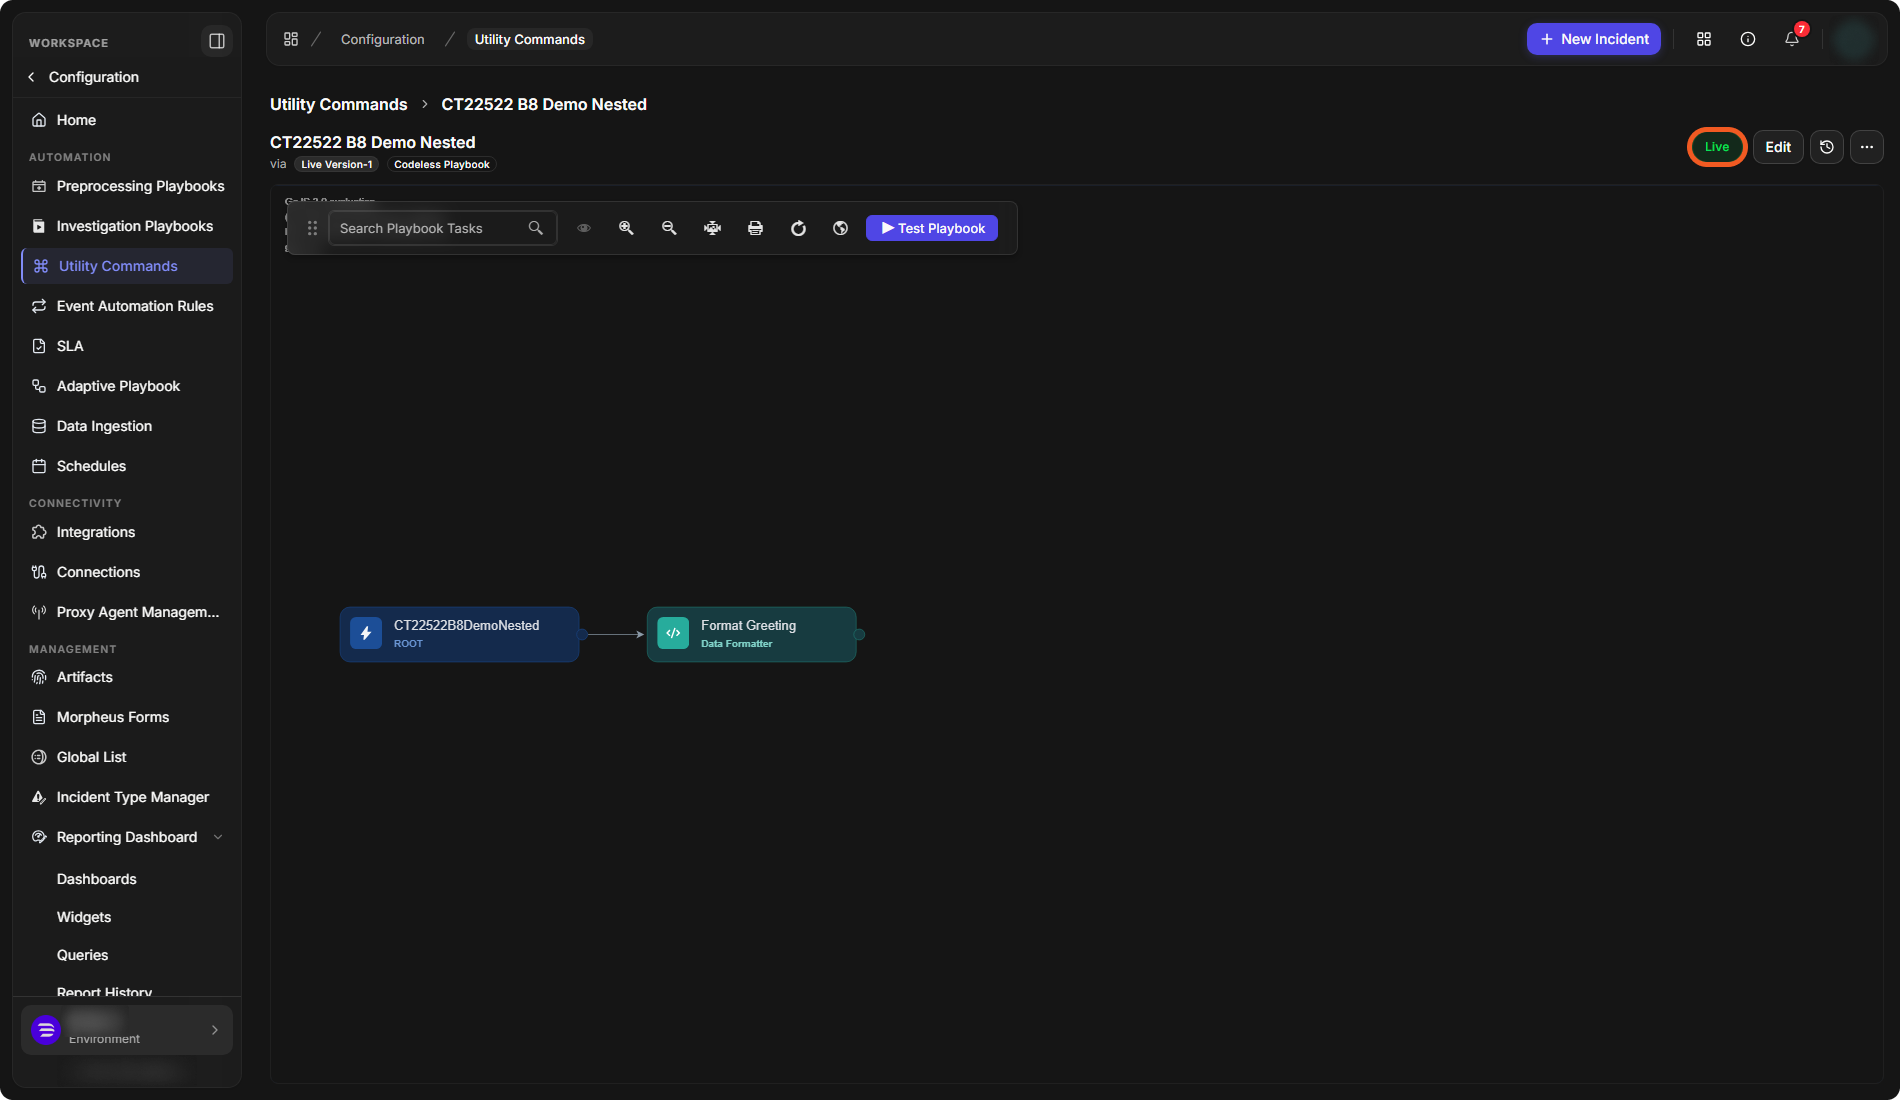Viewport: 1900px width, 1100px height.
Task: Go back to Configuration in sidebar
Action: point(84,77)
